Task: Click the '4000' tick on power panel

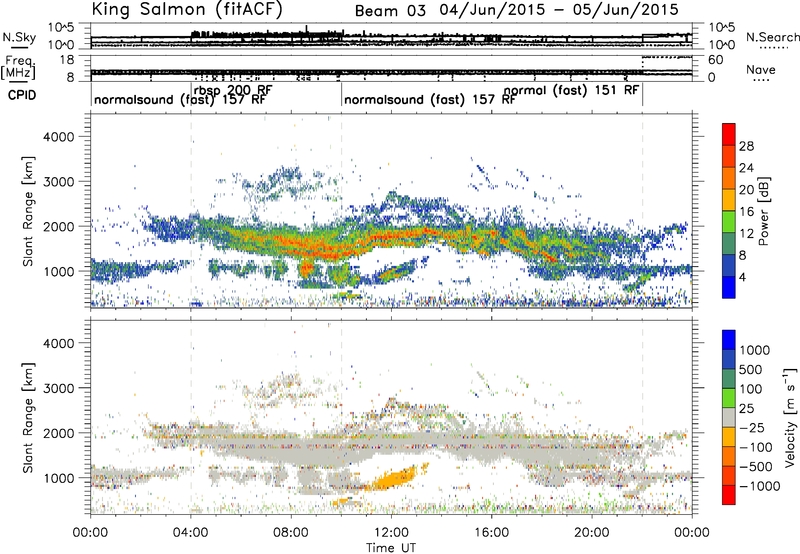Action: tap(58, 137)
